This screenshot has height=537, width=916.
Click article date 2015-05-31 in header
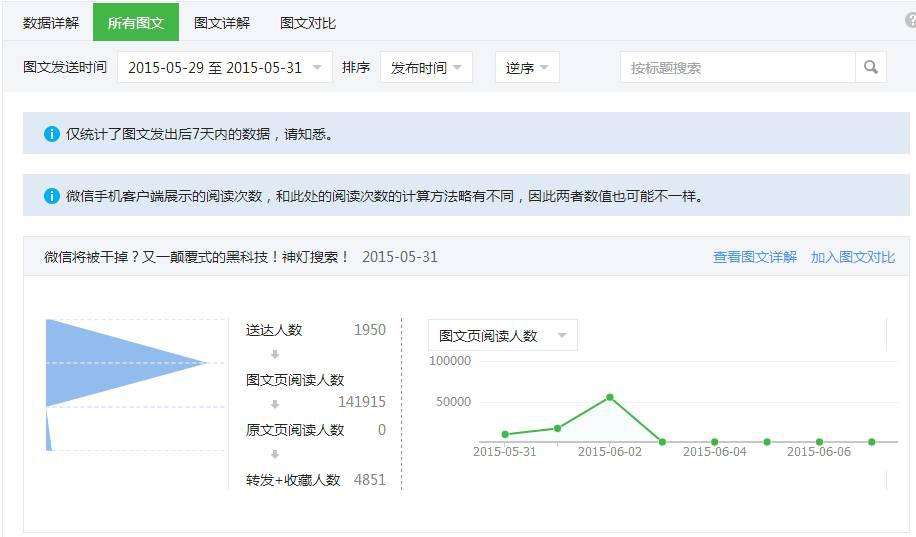pyautogui.click(x=400, y=257)
